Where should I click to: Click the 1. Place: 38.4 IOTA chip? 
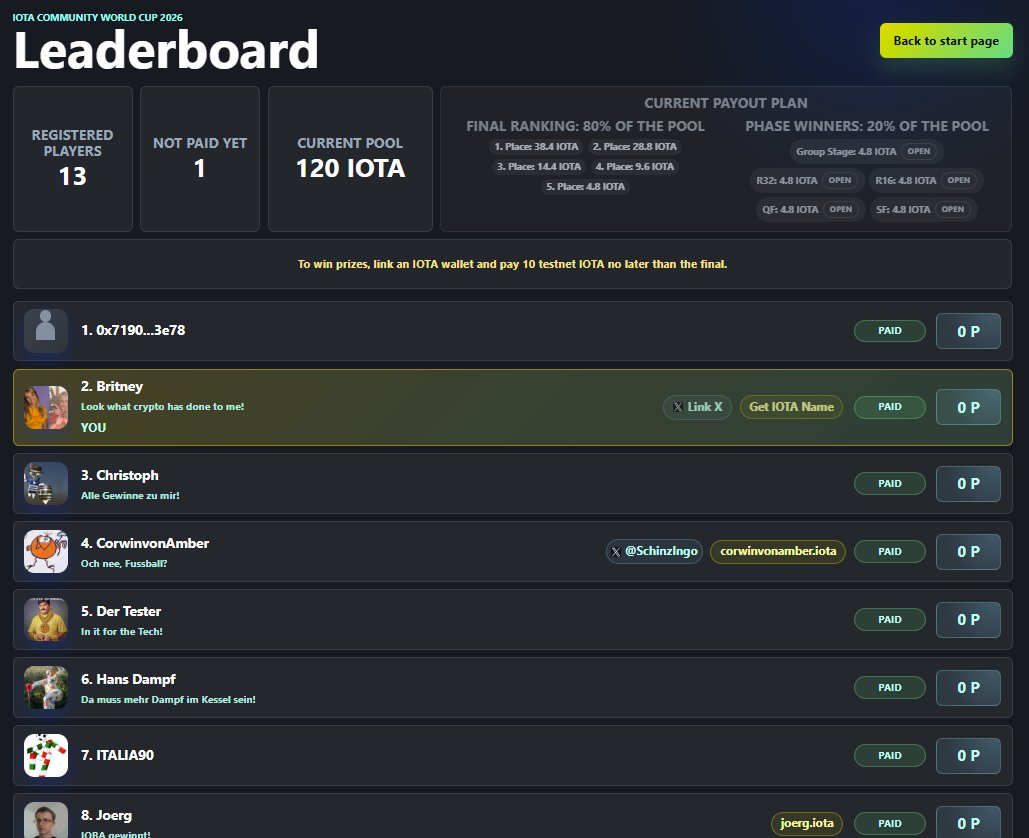[536, 147]
